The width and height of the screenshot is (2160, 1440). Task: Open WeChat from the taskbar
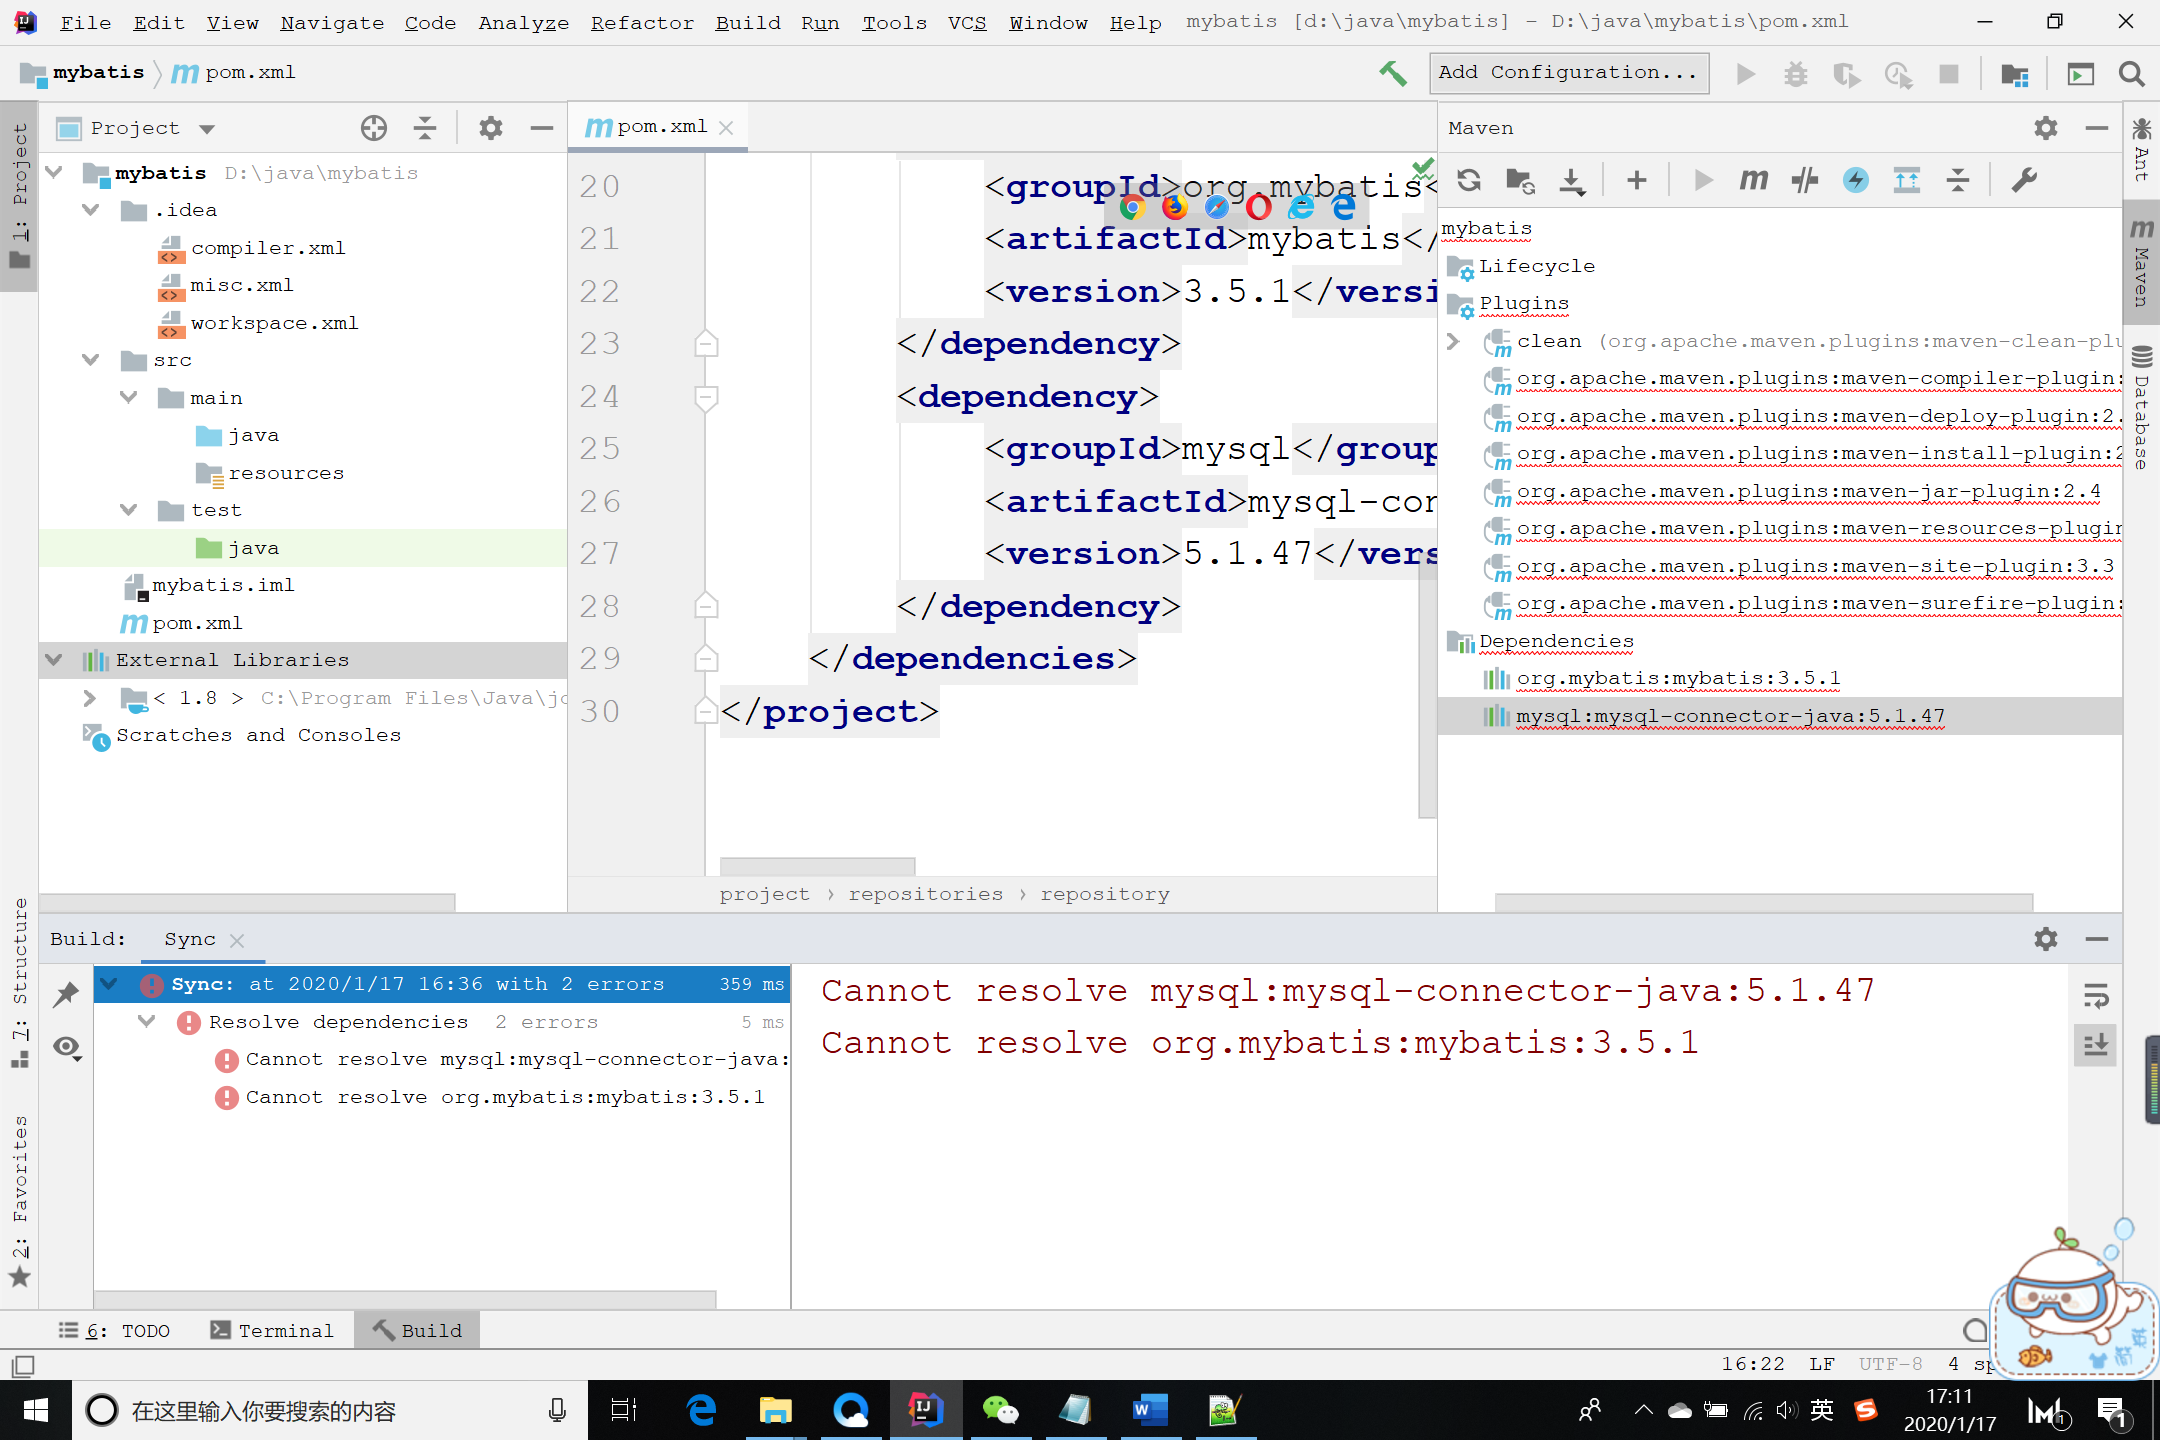click(x=999, y=1411)
